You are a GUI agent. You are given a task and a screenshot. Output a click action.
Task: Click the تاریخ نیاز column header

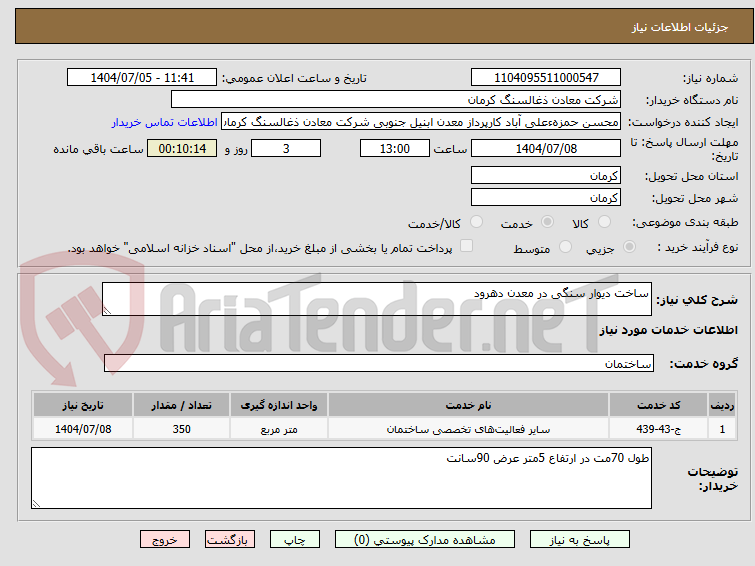(83, 405)
